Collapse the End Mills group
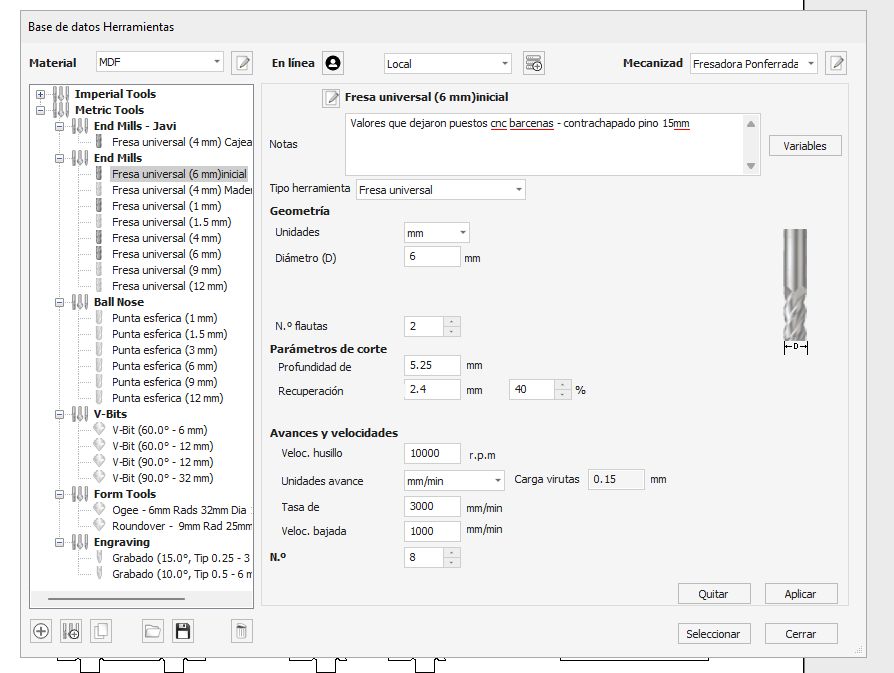Image resolution: width=894 pixels, height=673 pixels. 59,158
